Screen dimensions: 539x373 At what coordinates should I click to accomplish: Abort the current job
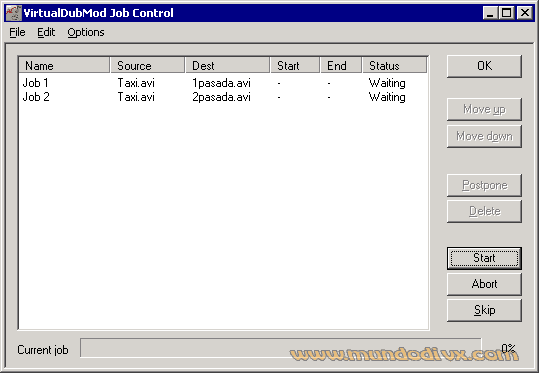(484, 284)
